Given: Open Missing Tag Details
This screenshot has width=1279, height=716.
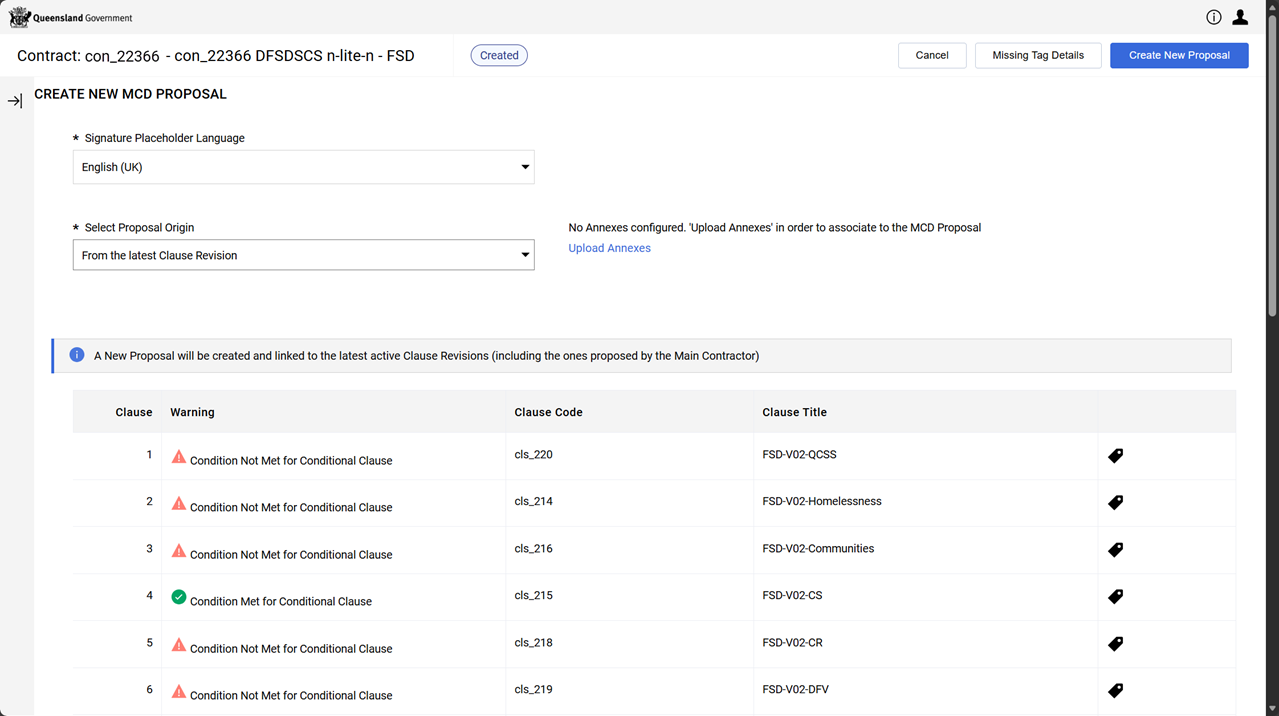Looking at the screenshot, I should tap(1037, 55).
